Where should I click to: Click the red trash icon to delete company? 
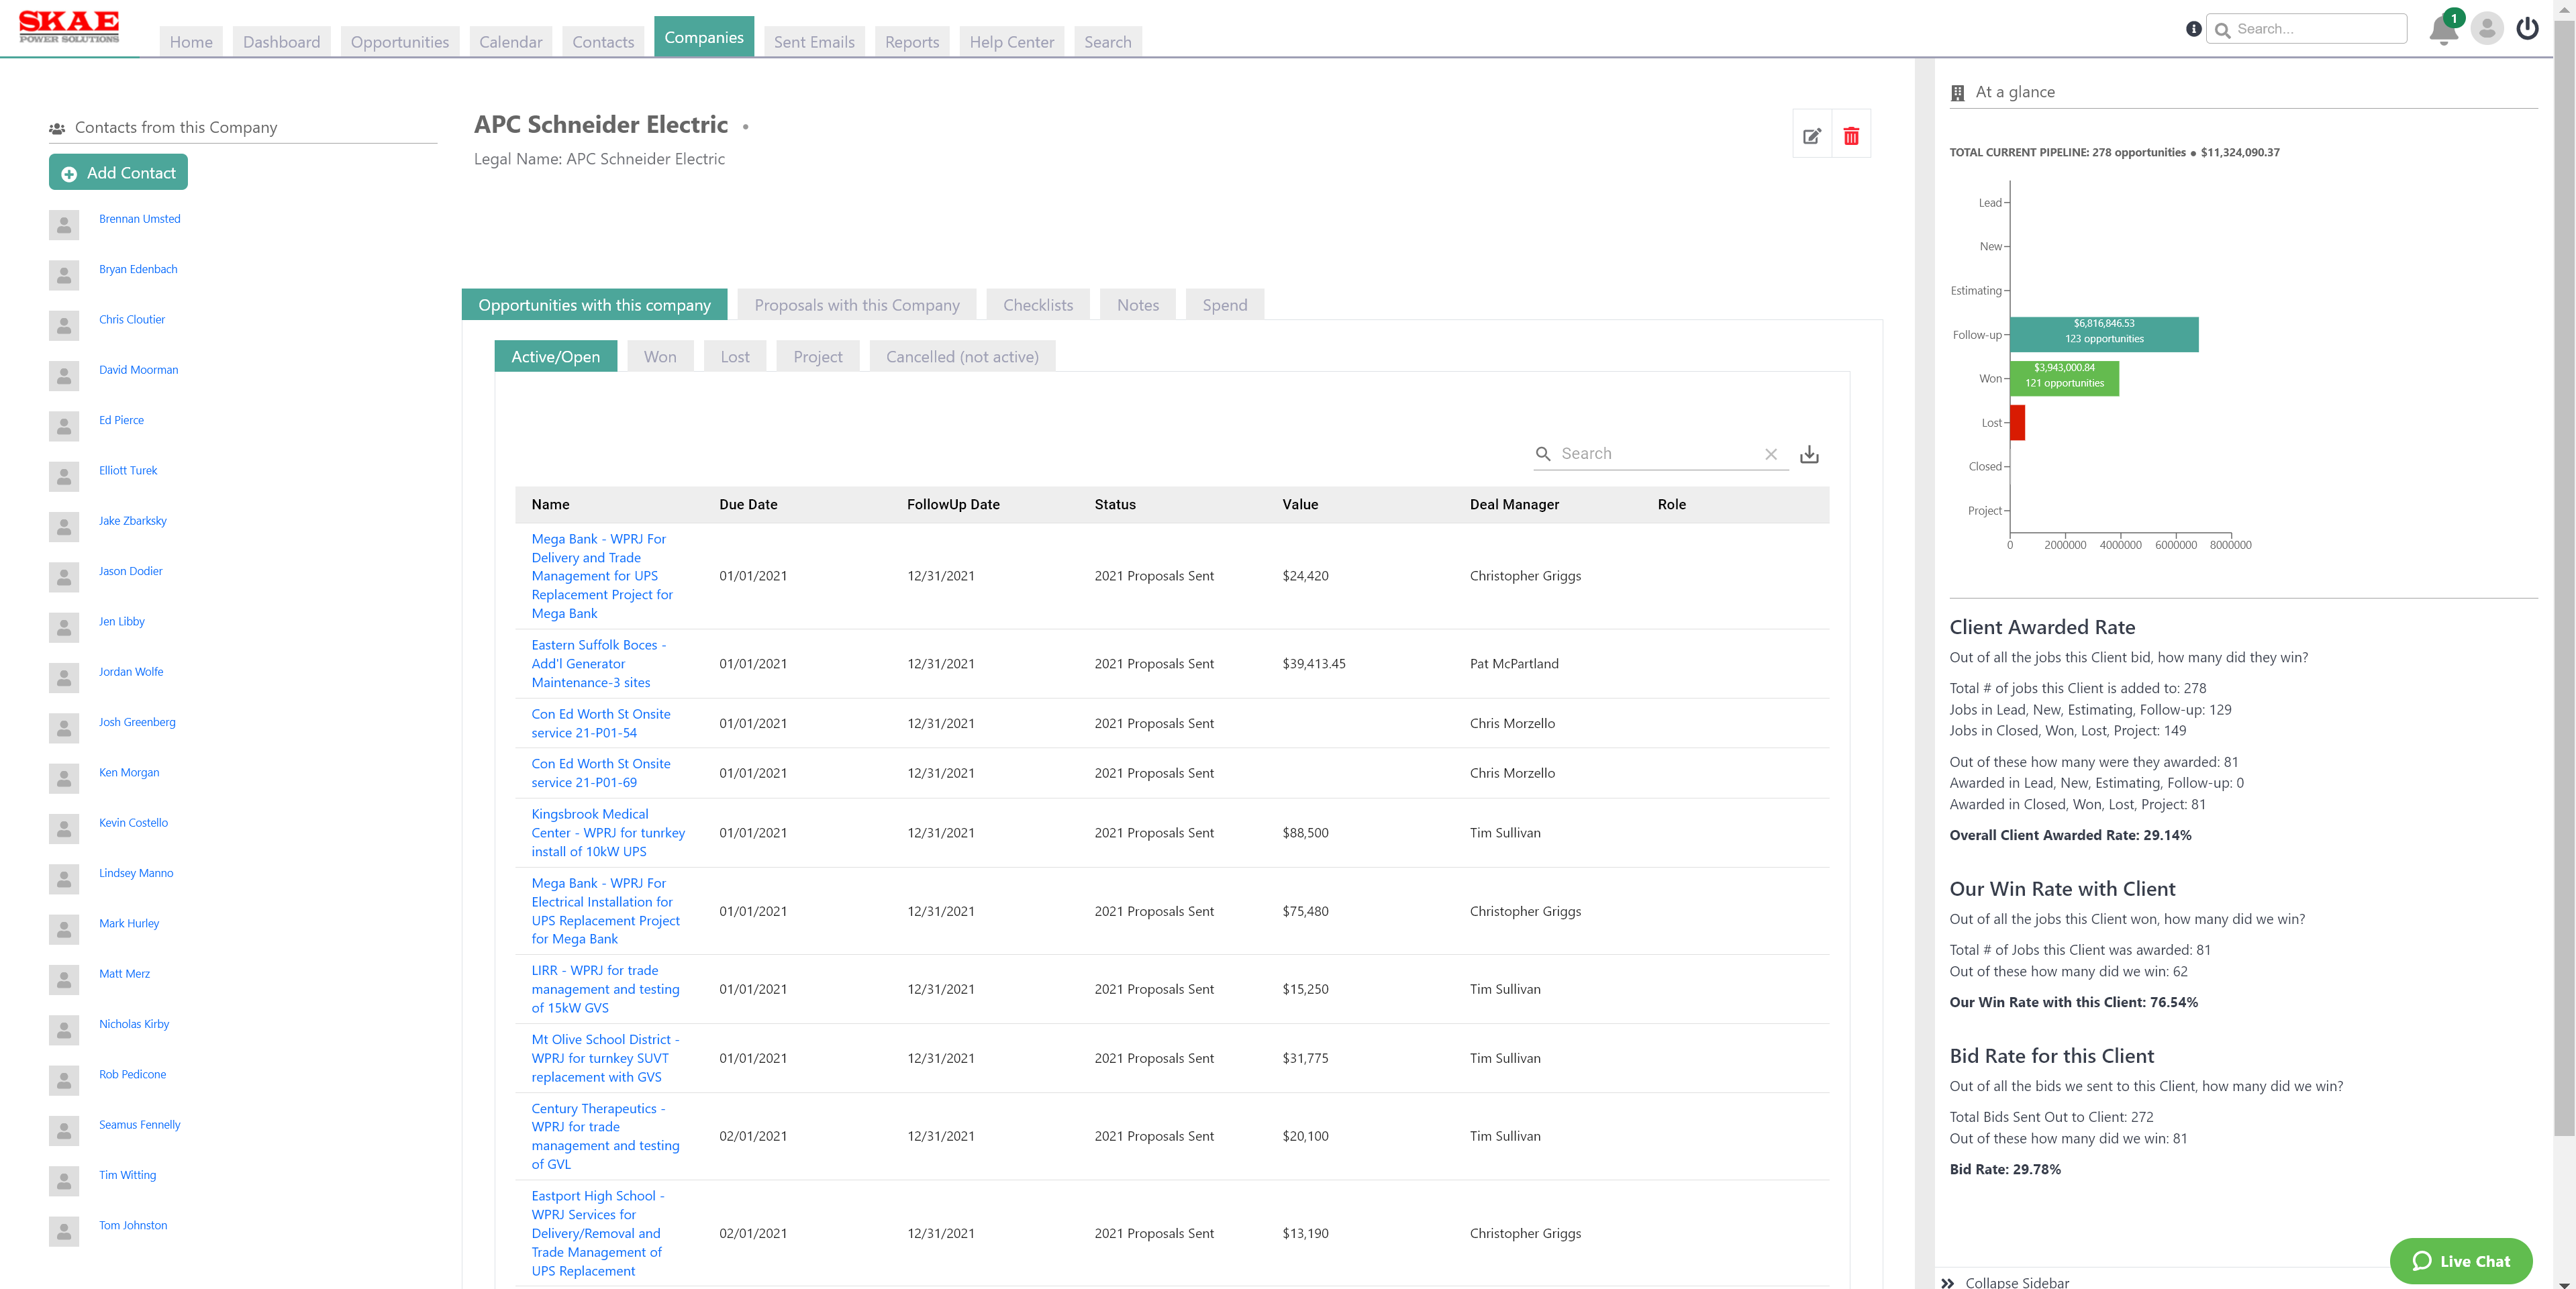pyautogui.click(x=1851, y=135)
